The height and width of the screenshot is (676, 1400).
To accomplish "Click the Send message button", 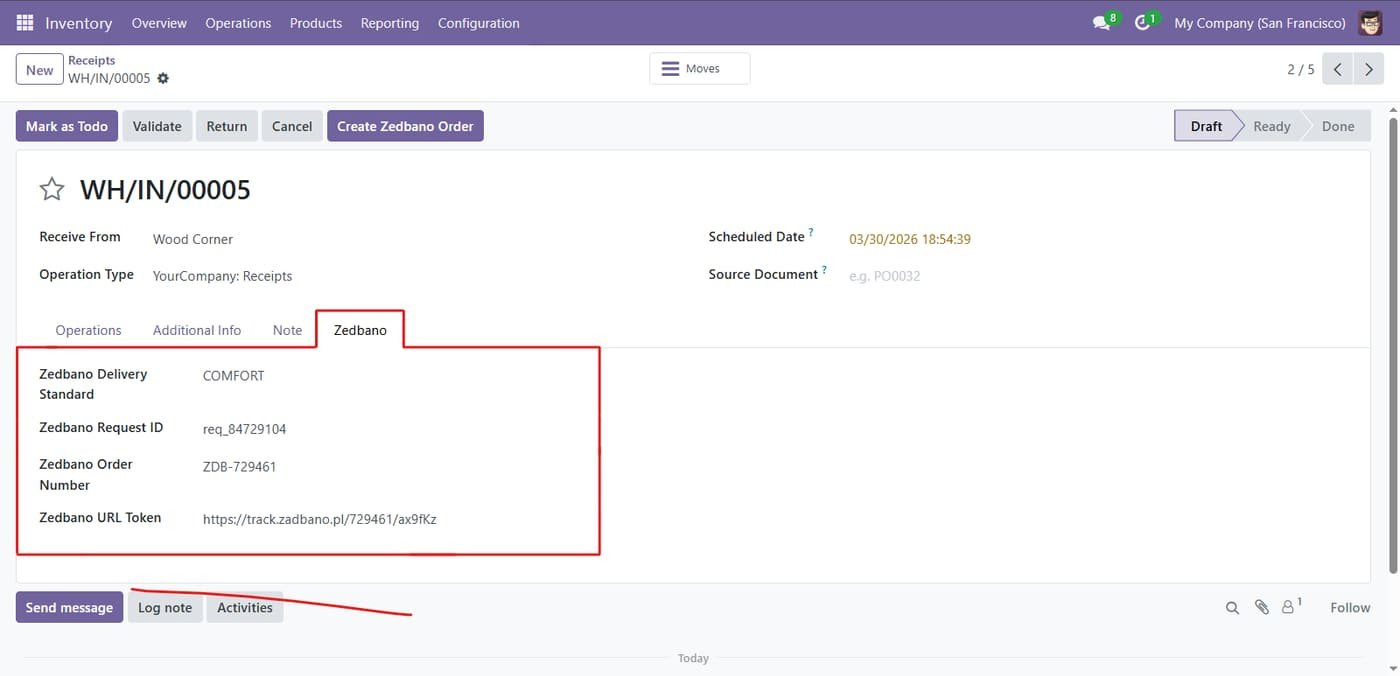I will click(x=69, y=607).
